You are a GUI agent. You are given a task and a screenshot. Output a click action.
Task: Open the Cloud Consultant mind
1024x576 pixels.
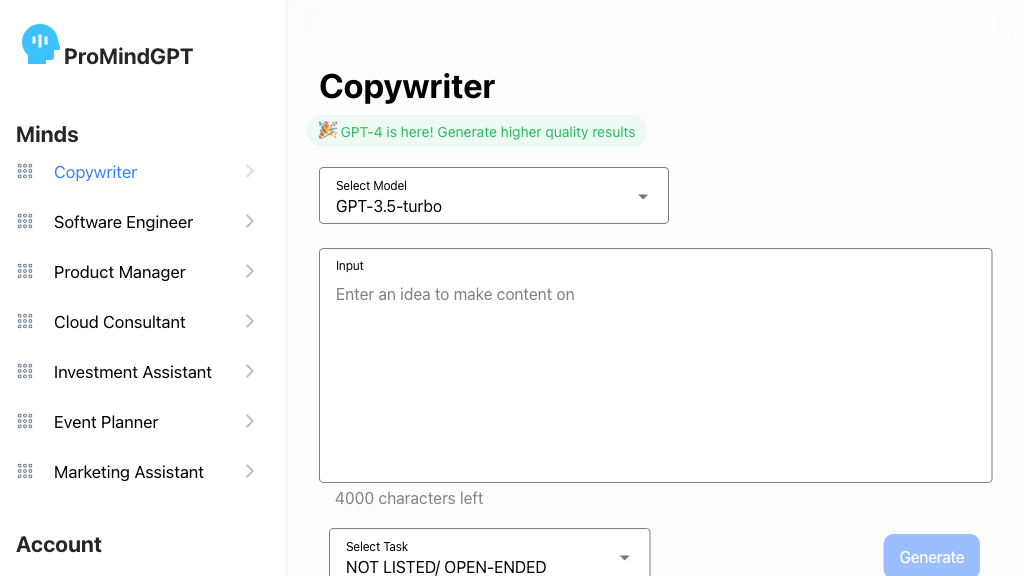click(120, 322)
